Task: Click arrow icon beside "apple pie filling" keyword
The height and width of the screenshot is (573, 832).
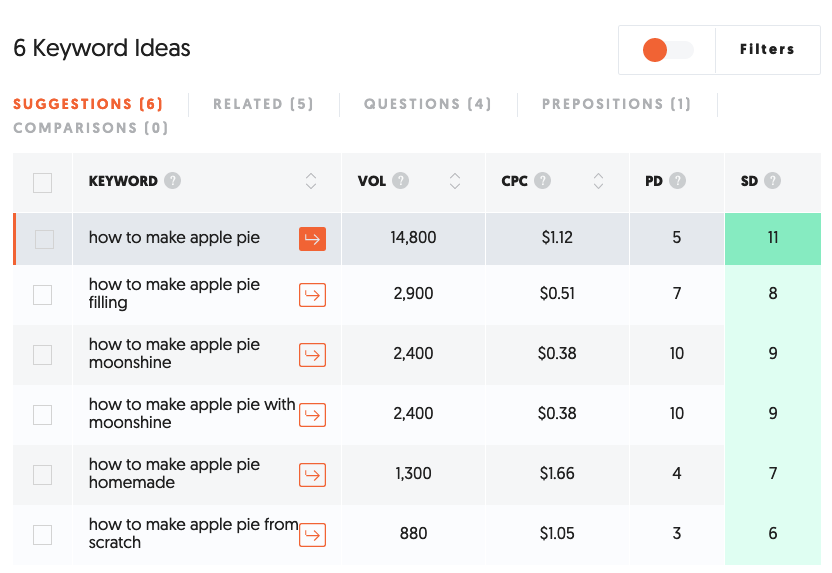Action: tap(312, 295)
